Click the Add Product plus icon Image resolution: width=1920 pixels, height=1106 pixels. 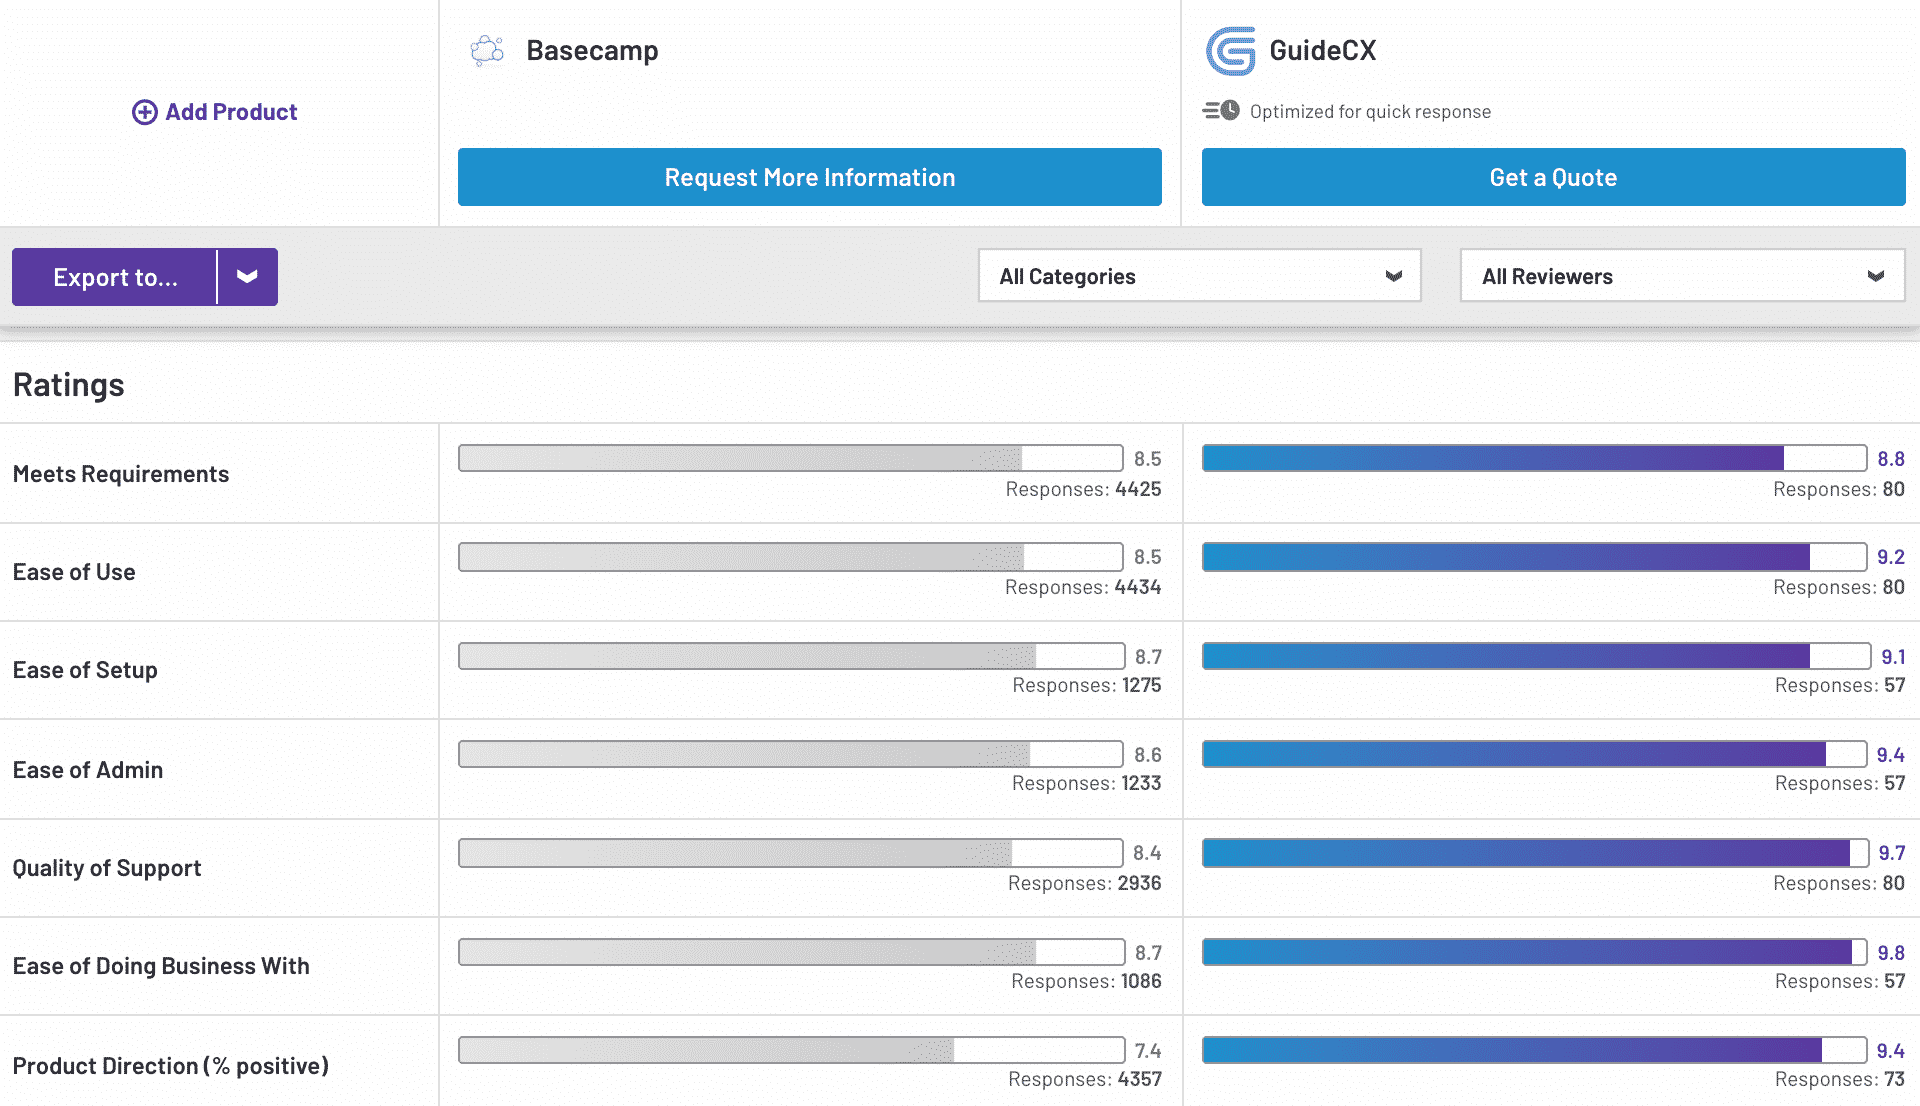pyautogui.click(x=145, y=112)
